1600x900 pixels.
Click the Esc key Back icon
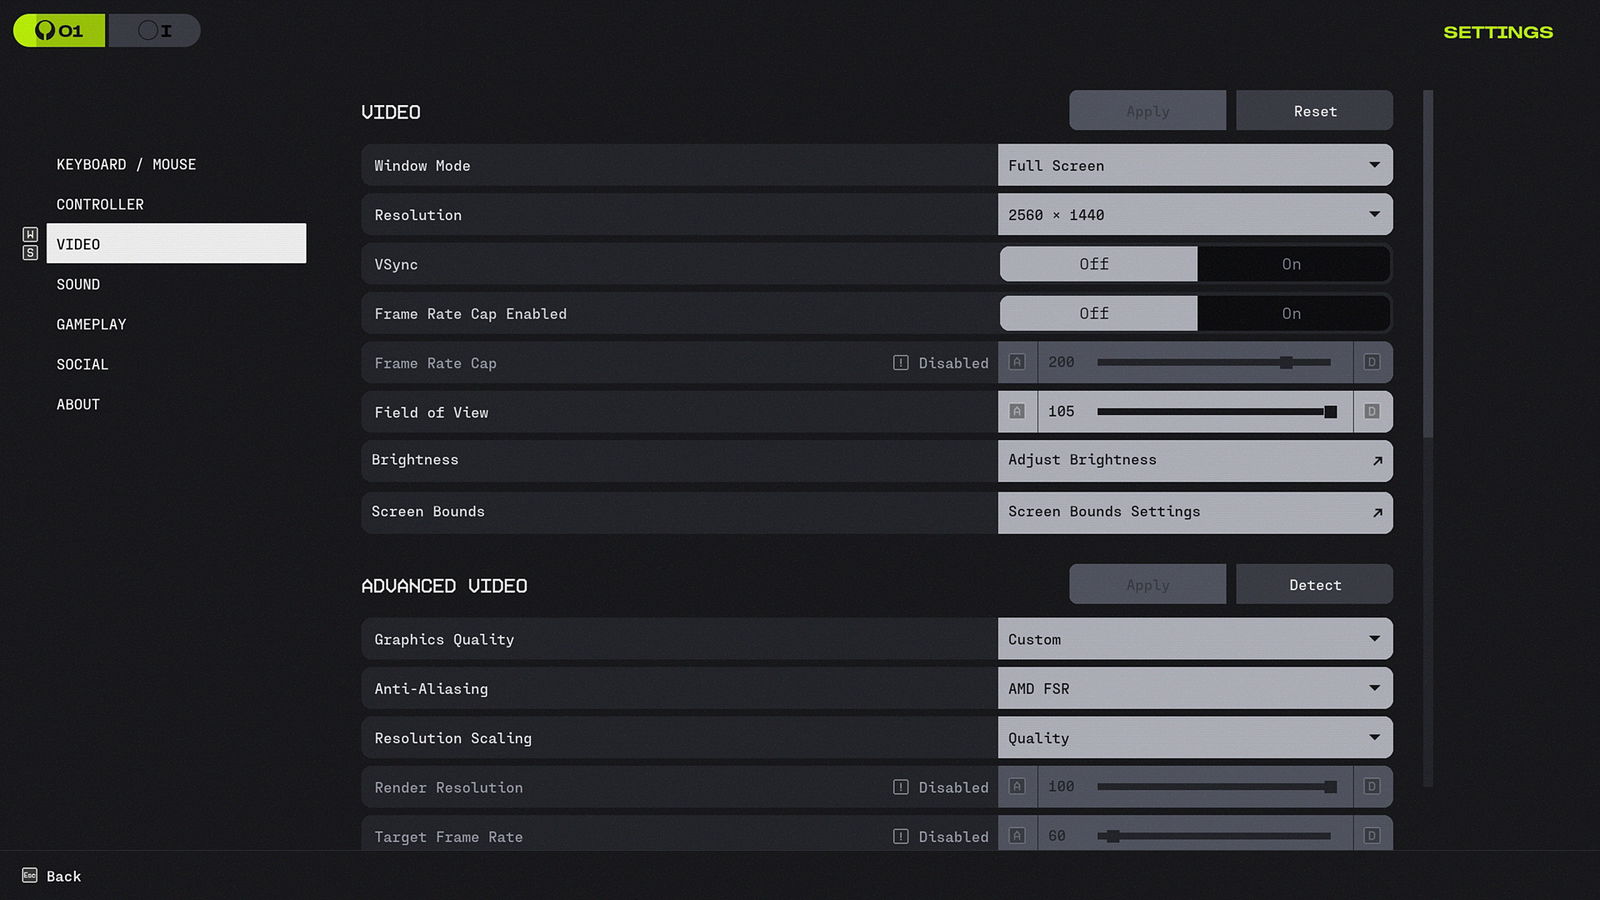pyautogui.click(x=30, y=876)
